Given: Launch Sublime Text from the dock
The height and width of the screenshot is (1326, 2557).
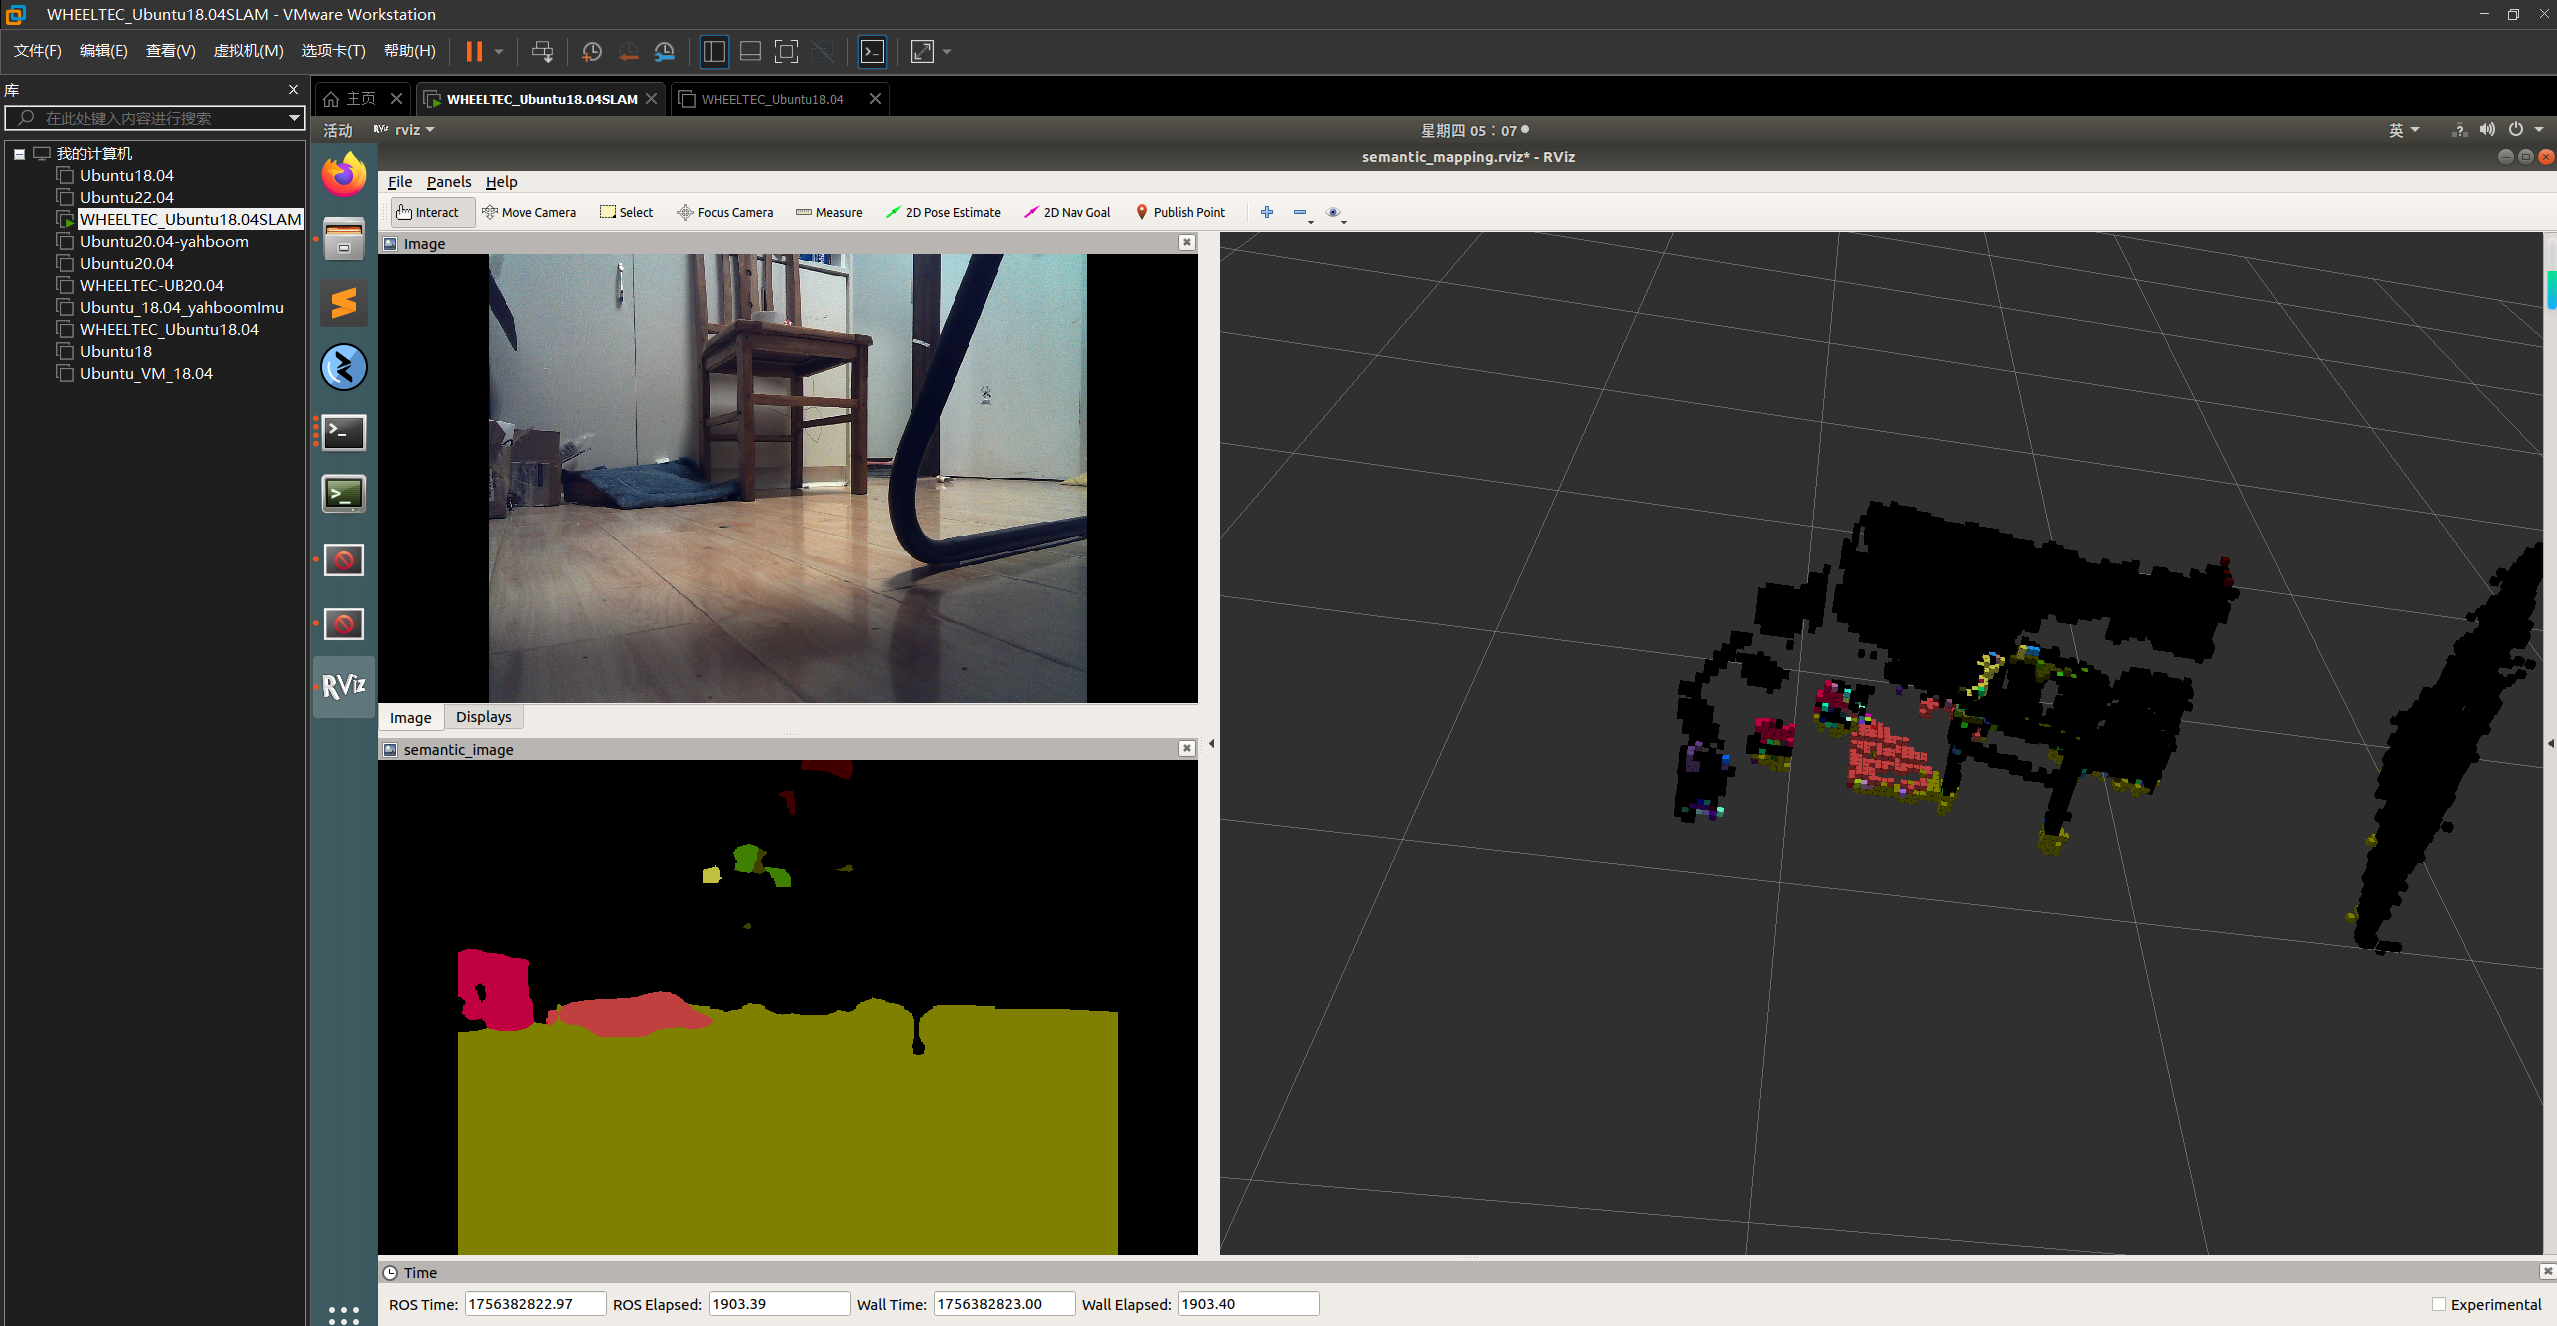Looking at the screenshot, I should [x=343, y=303].
